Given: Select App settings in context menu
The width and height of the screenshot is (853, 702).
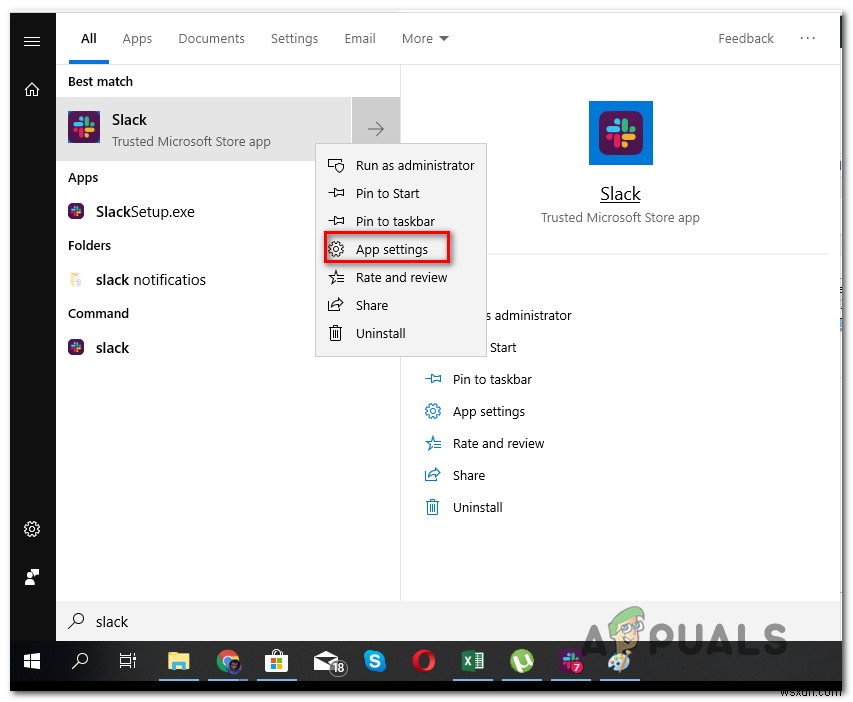Looking at the screenshot, I should pos(391,249).
